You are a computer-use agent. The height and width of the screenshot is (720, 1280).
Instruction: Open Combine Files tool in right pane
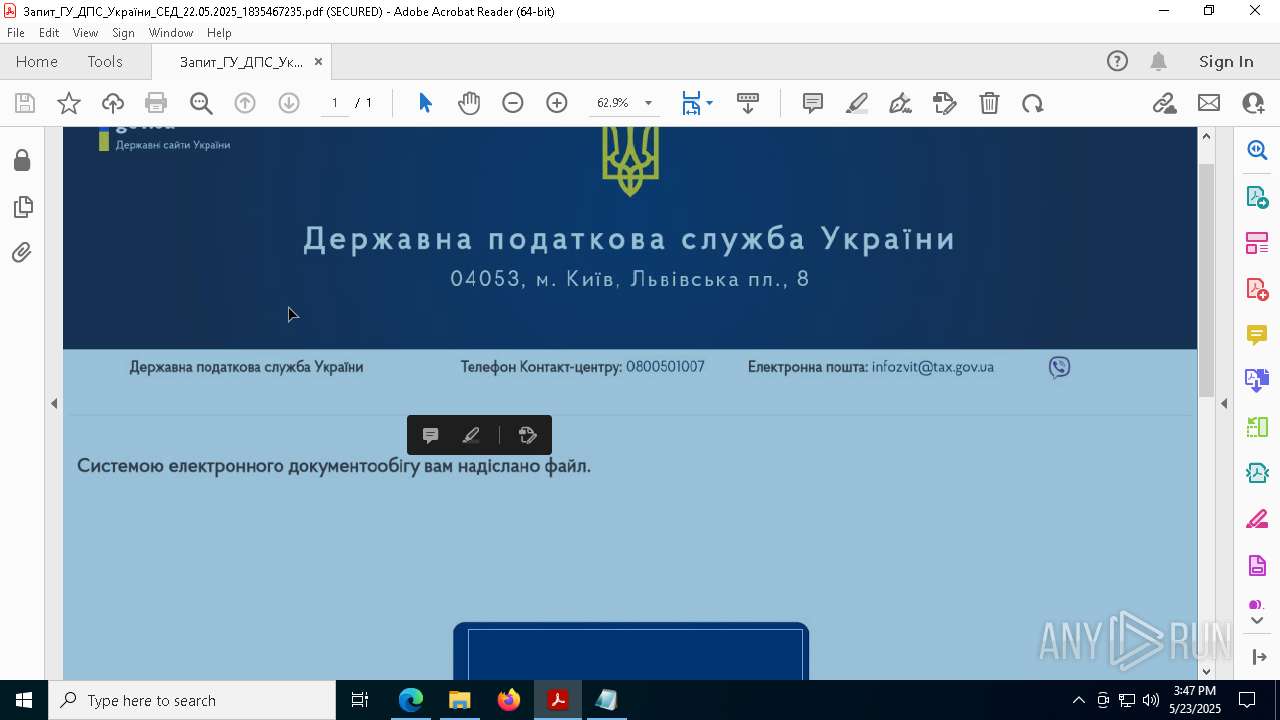(1257, 381)
